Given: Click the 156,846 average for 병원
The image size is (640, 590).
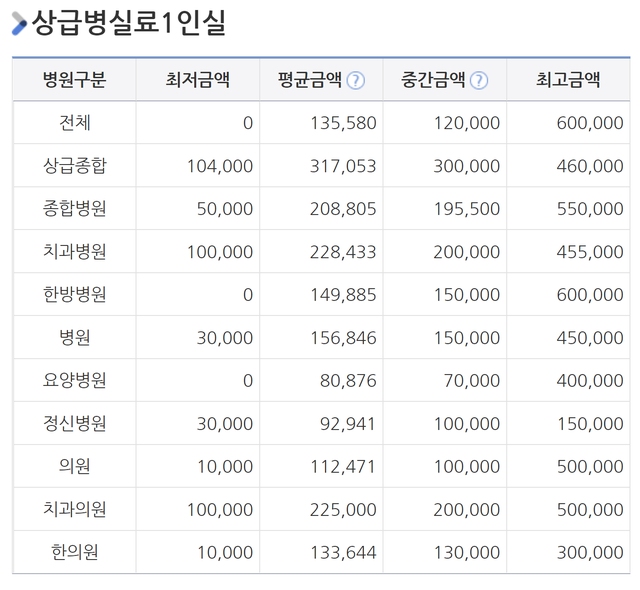Looking at the screenshot, I should pos(343,338).
